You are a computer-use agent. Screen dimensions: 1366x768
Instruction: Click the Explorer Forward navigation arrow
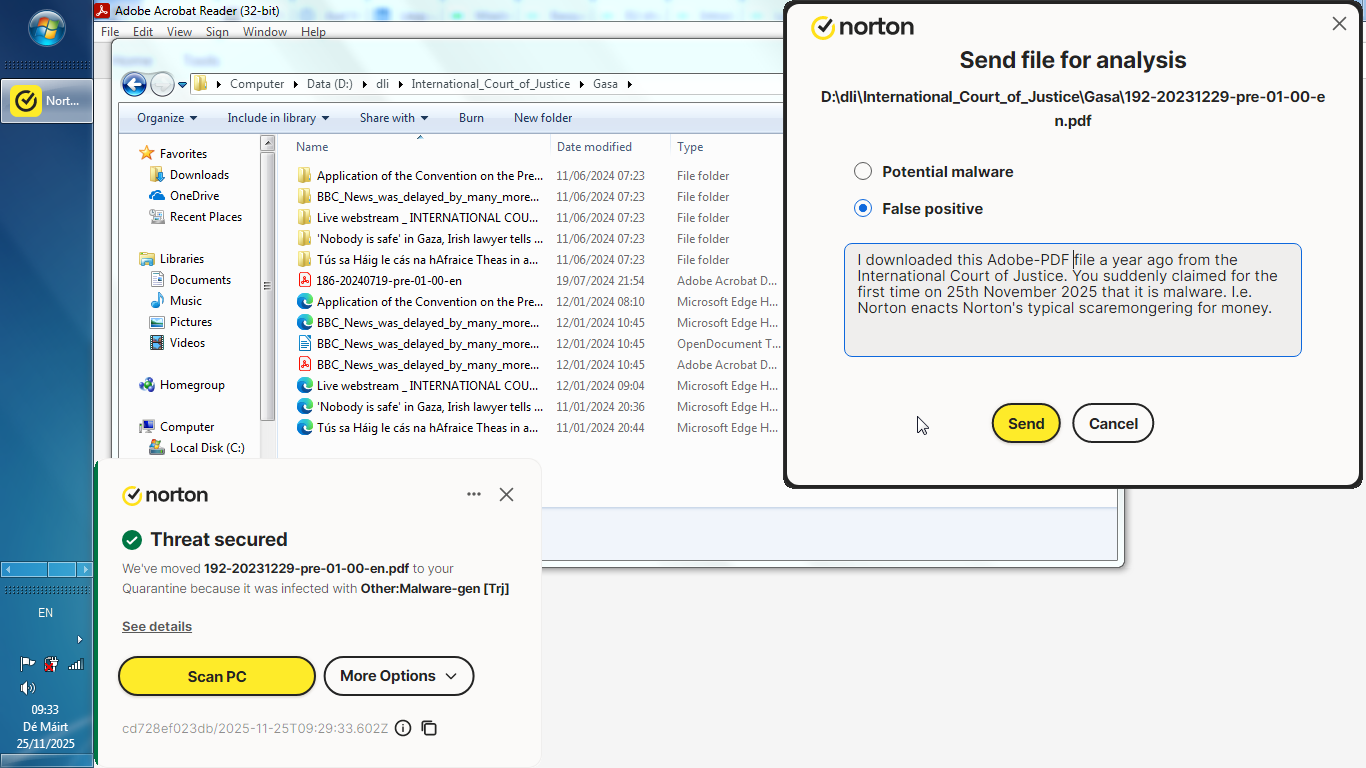162,84
